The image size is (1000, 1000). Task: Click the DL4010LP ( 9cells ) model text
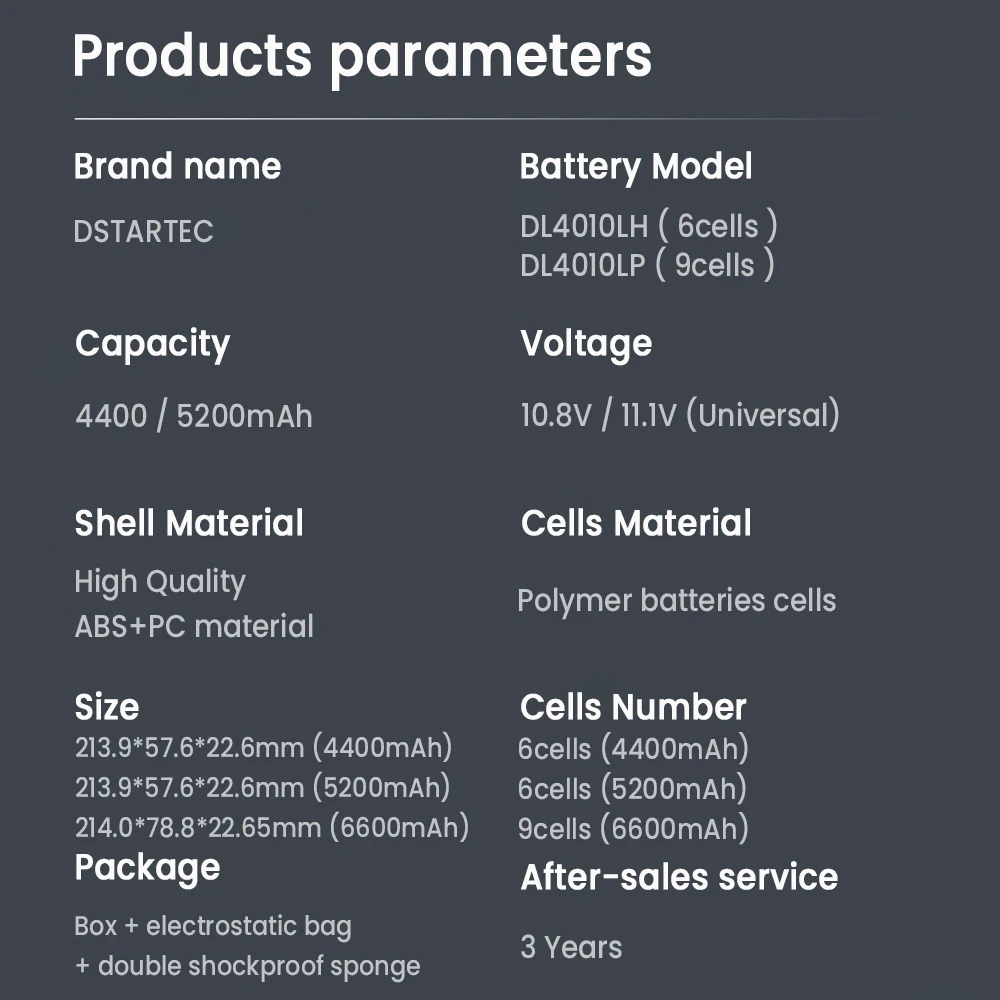pyautogui.click(x=647, y=265)
